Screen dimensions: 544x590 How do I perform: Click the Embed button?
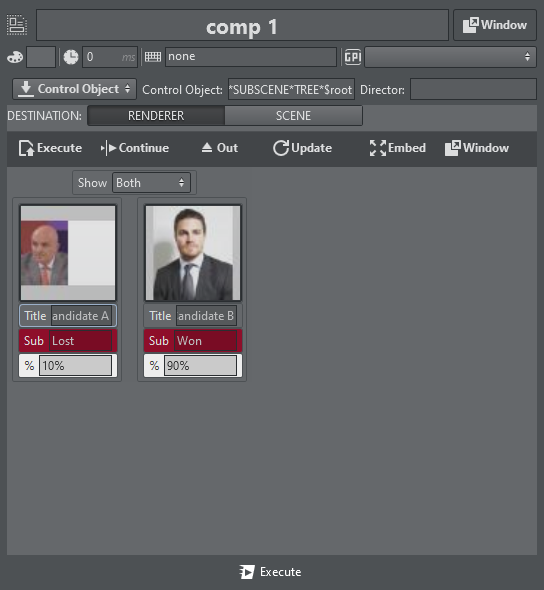(398, 148)
